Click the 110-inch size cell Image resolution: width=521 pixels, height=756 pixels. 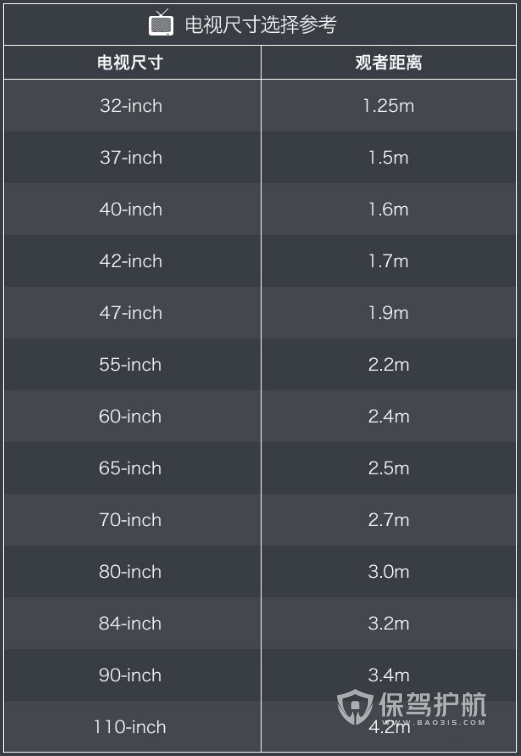click(x=130, y=727)
